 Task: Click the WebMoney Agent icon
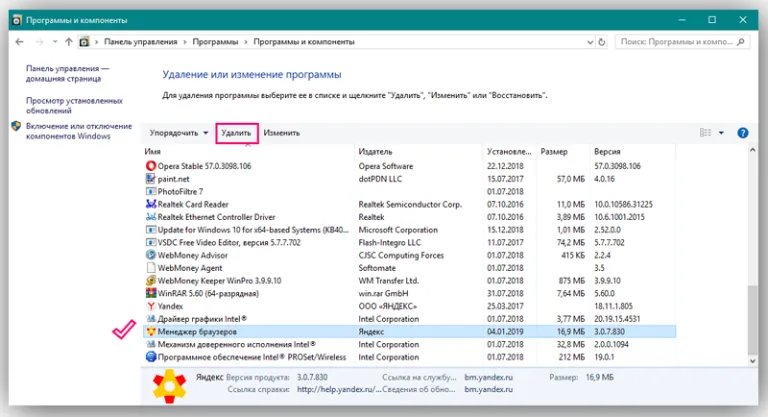[x=151, y=268]
